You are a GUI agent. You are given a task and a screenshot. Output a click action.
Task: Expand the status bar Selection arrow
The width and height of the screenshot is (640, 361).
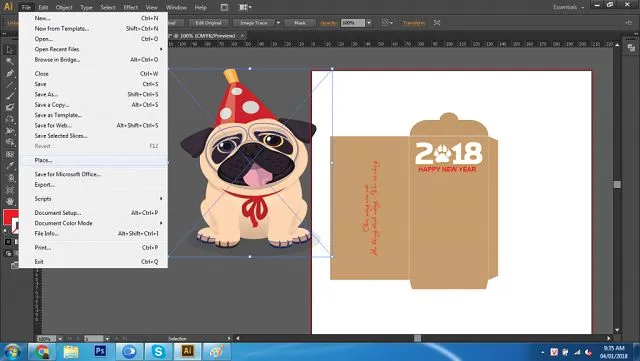point(229,339)
